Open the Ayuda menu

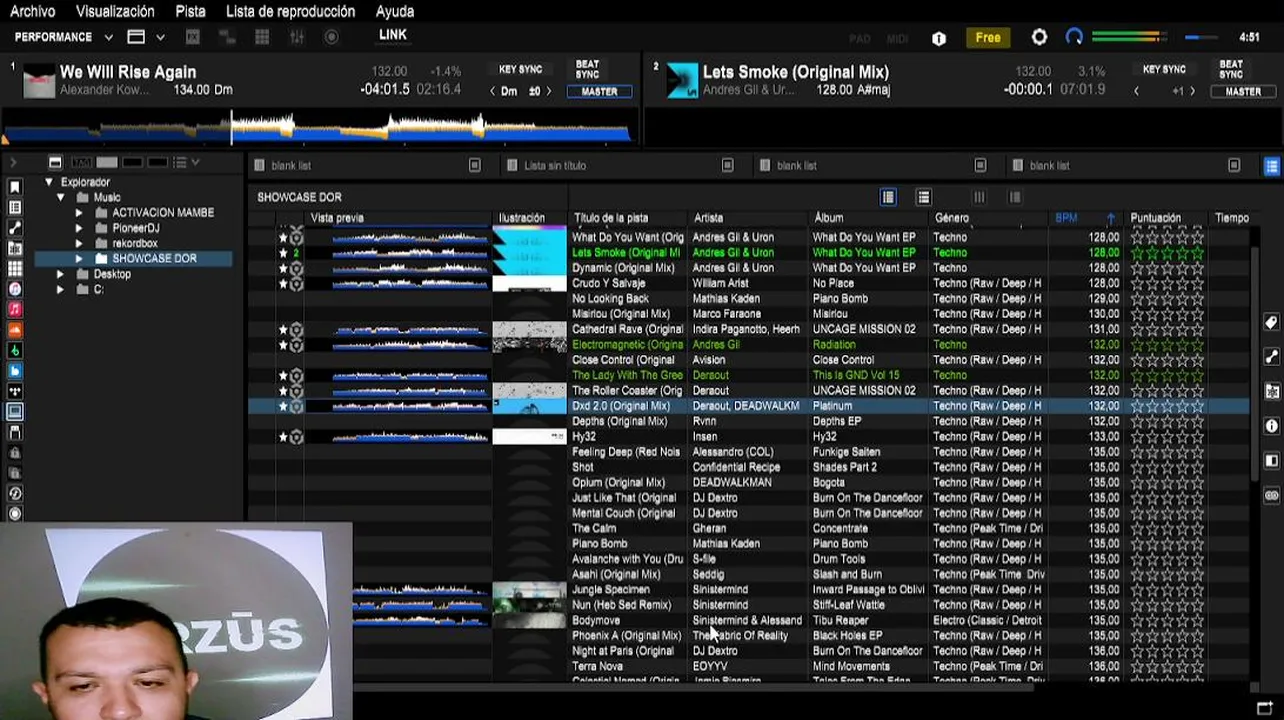click(395, 11)
